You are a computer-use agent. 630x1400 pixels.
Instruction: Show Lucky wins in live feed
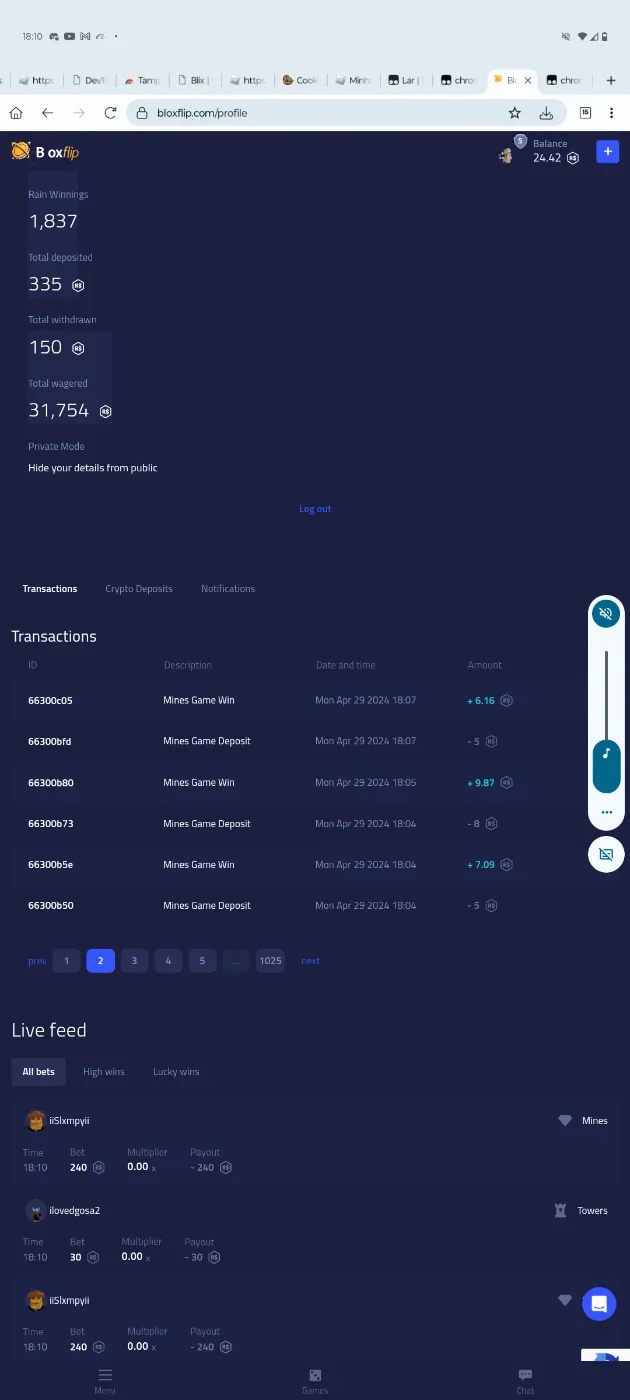pos(176,1072)
